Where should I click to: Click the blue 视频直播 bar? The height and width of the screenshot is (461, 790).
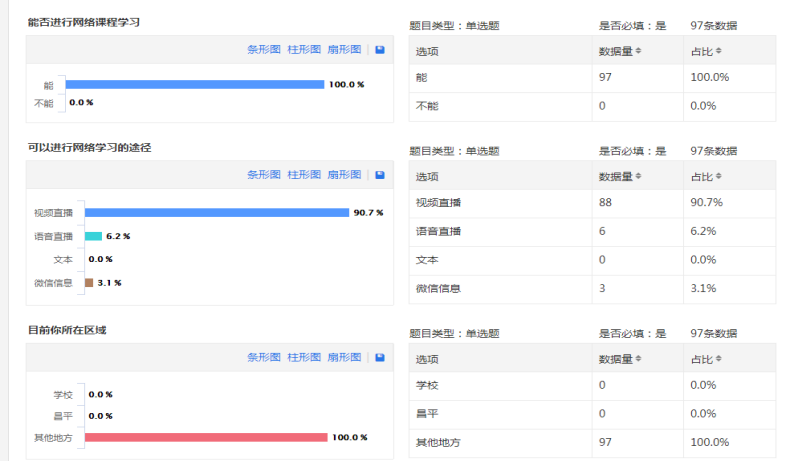pos(216,212)
